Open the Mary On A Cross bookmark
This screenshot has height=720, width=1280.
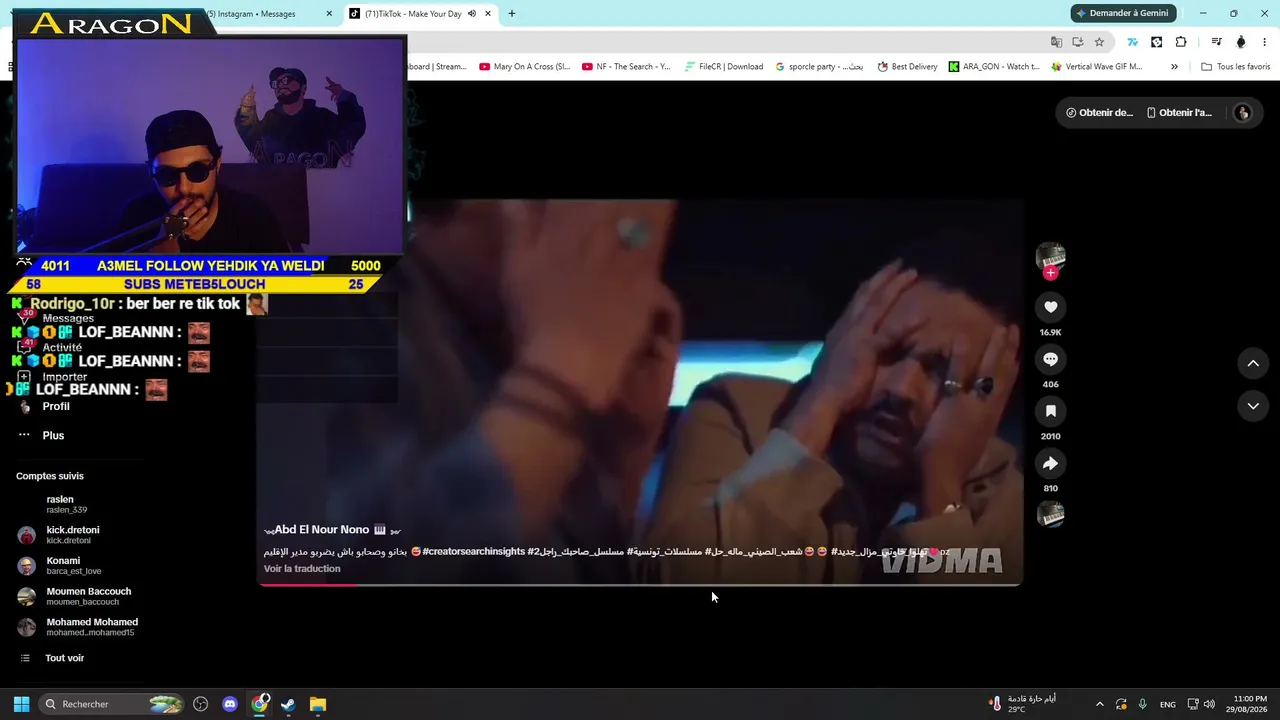(x=524, y=67)
